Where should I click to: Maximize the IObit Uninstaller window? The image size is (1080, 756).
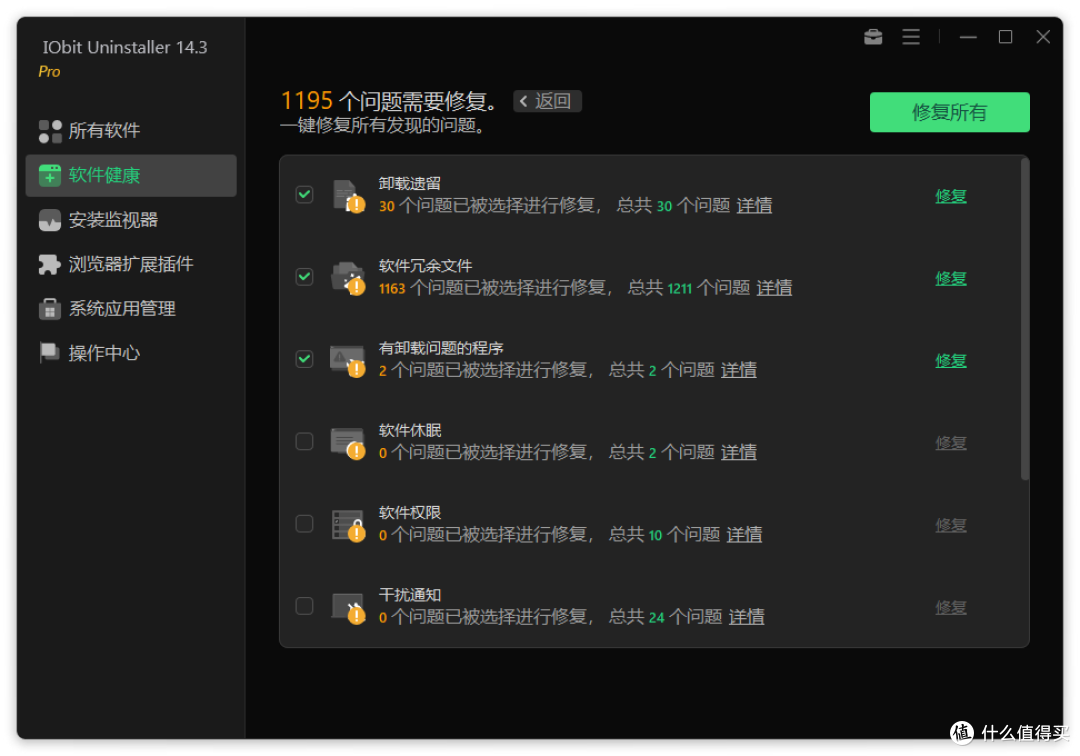pyautogui.click(x=1005, y=37)
